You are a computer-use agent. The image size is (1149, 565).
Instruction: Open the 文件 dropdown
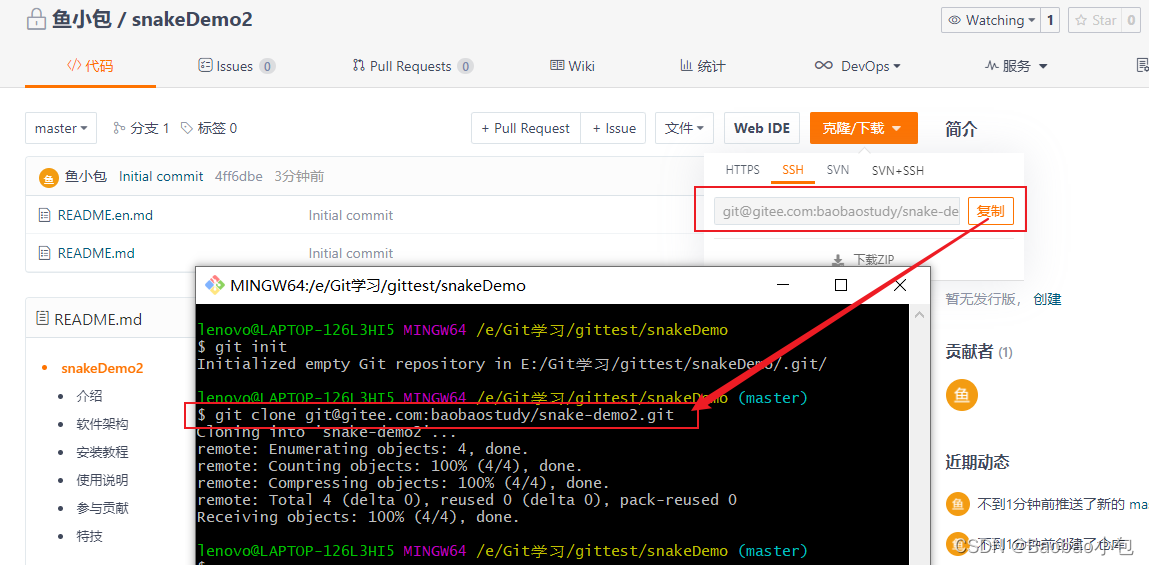click(684, 128)
